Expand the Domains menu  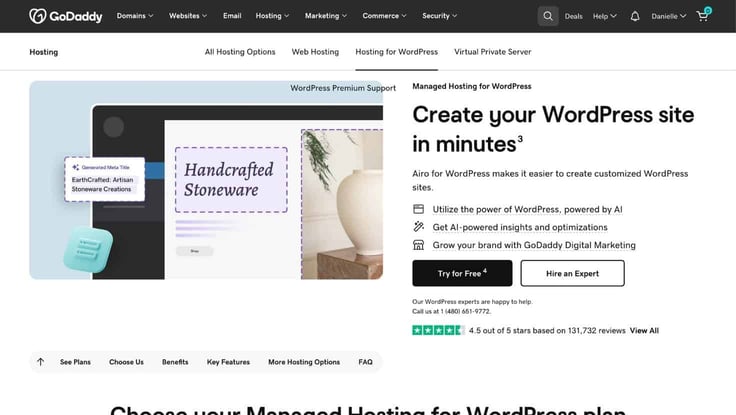tap(135, 16)
